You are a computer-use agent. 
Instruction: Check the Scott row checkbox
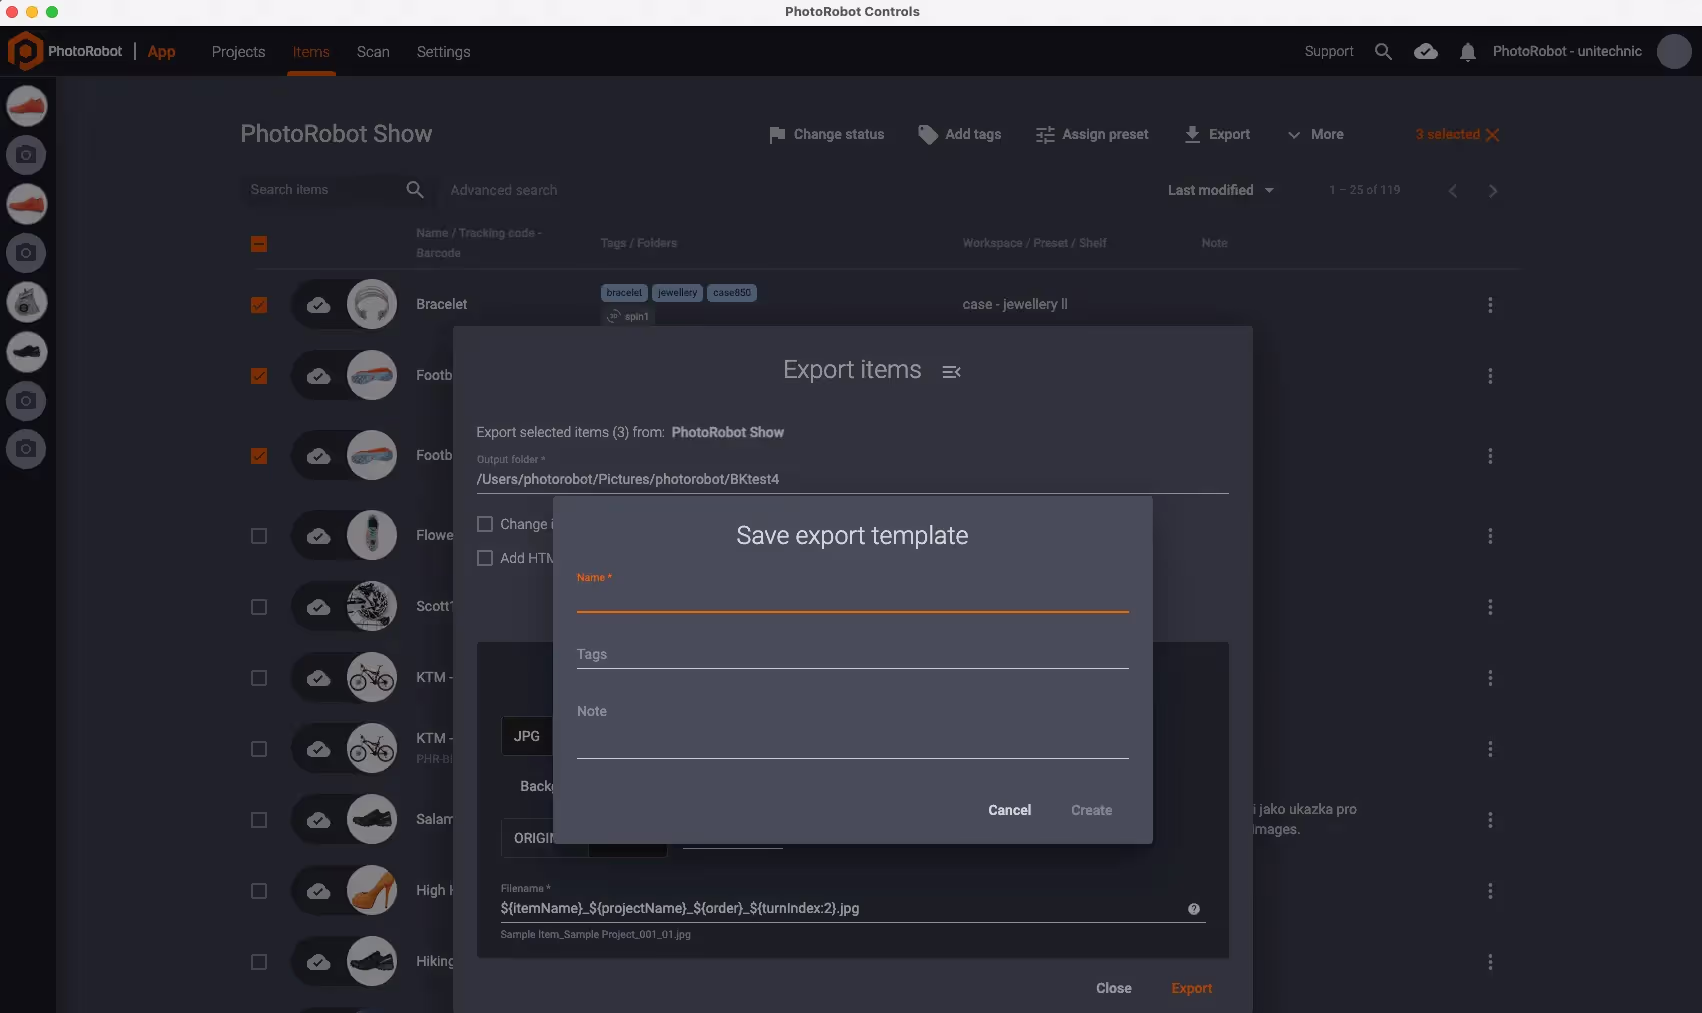(259, 607)
